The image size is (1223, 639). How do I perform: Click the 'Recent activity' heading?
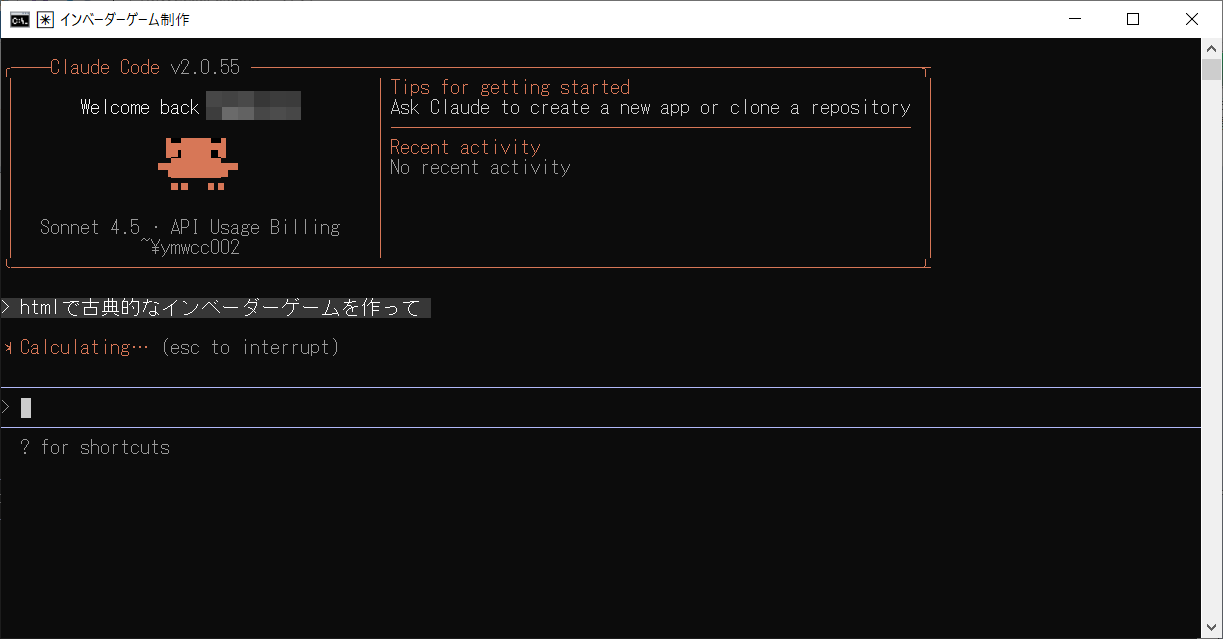pyautogui.click(x=465, y=148)
